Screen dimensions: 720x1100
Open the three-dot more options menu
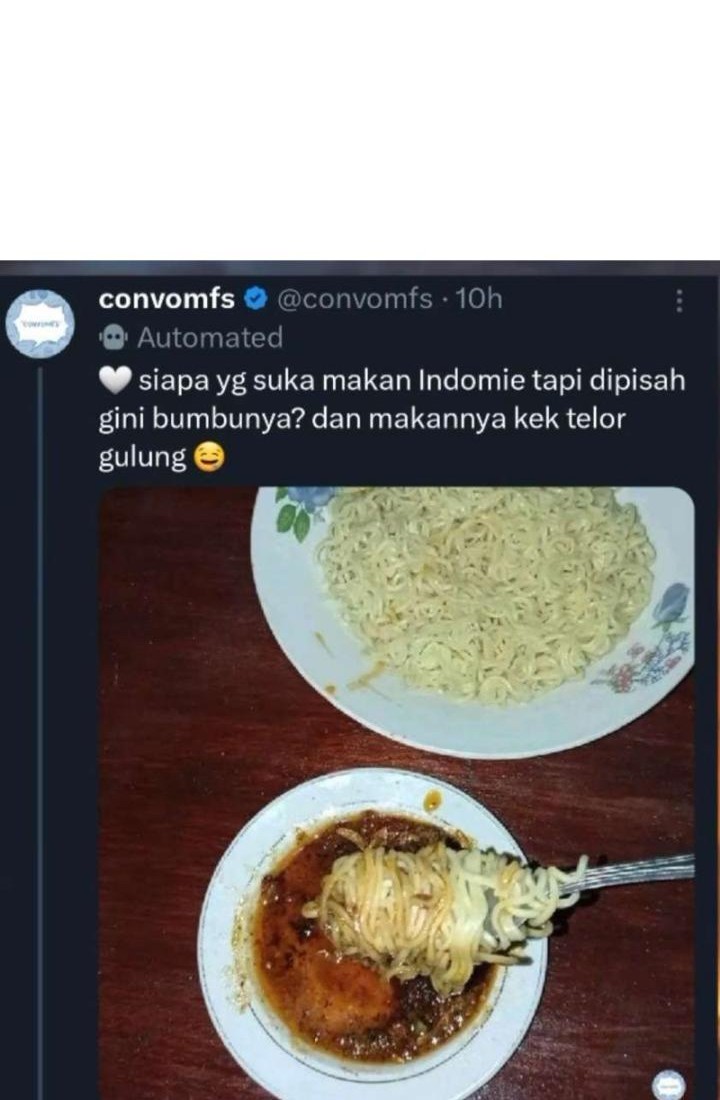click(x=679, y=300)
